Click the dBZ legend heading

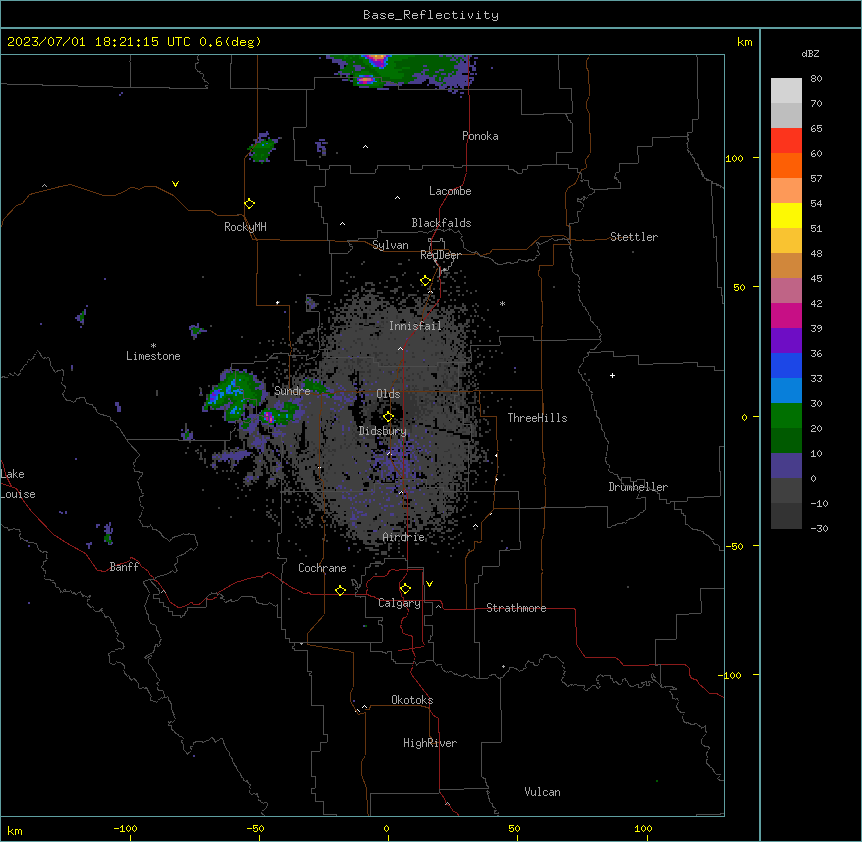(x=810, y=53)
